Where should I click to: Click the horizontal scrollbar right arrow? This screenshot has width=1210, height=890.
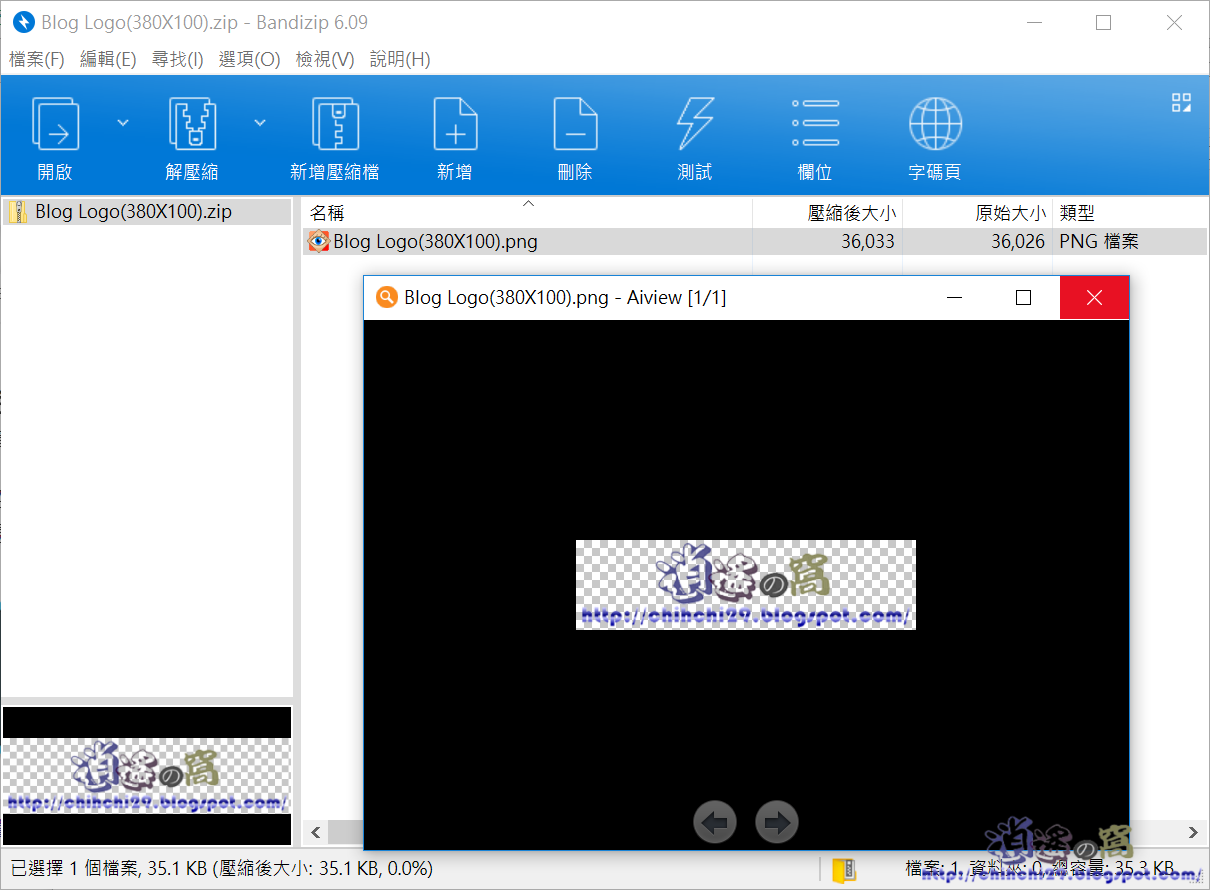click(x=1193, y=832)
